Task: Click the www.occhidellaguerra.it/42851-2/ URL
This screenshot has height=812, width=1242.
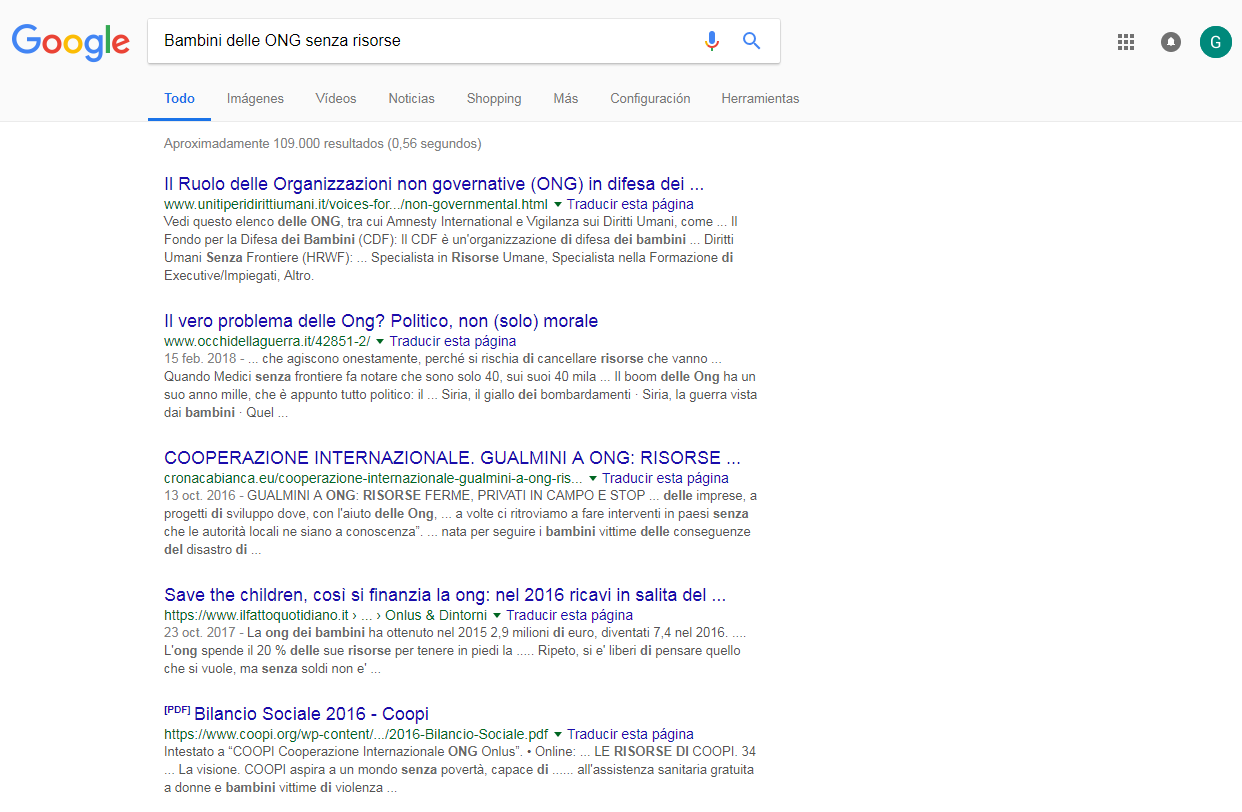Action: [267, 341]
